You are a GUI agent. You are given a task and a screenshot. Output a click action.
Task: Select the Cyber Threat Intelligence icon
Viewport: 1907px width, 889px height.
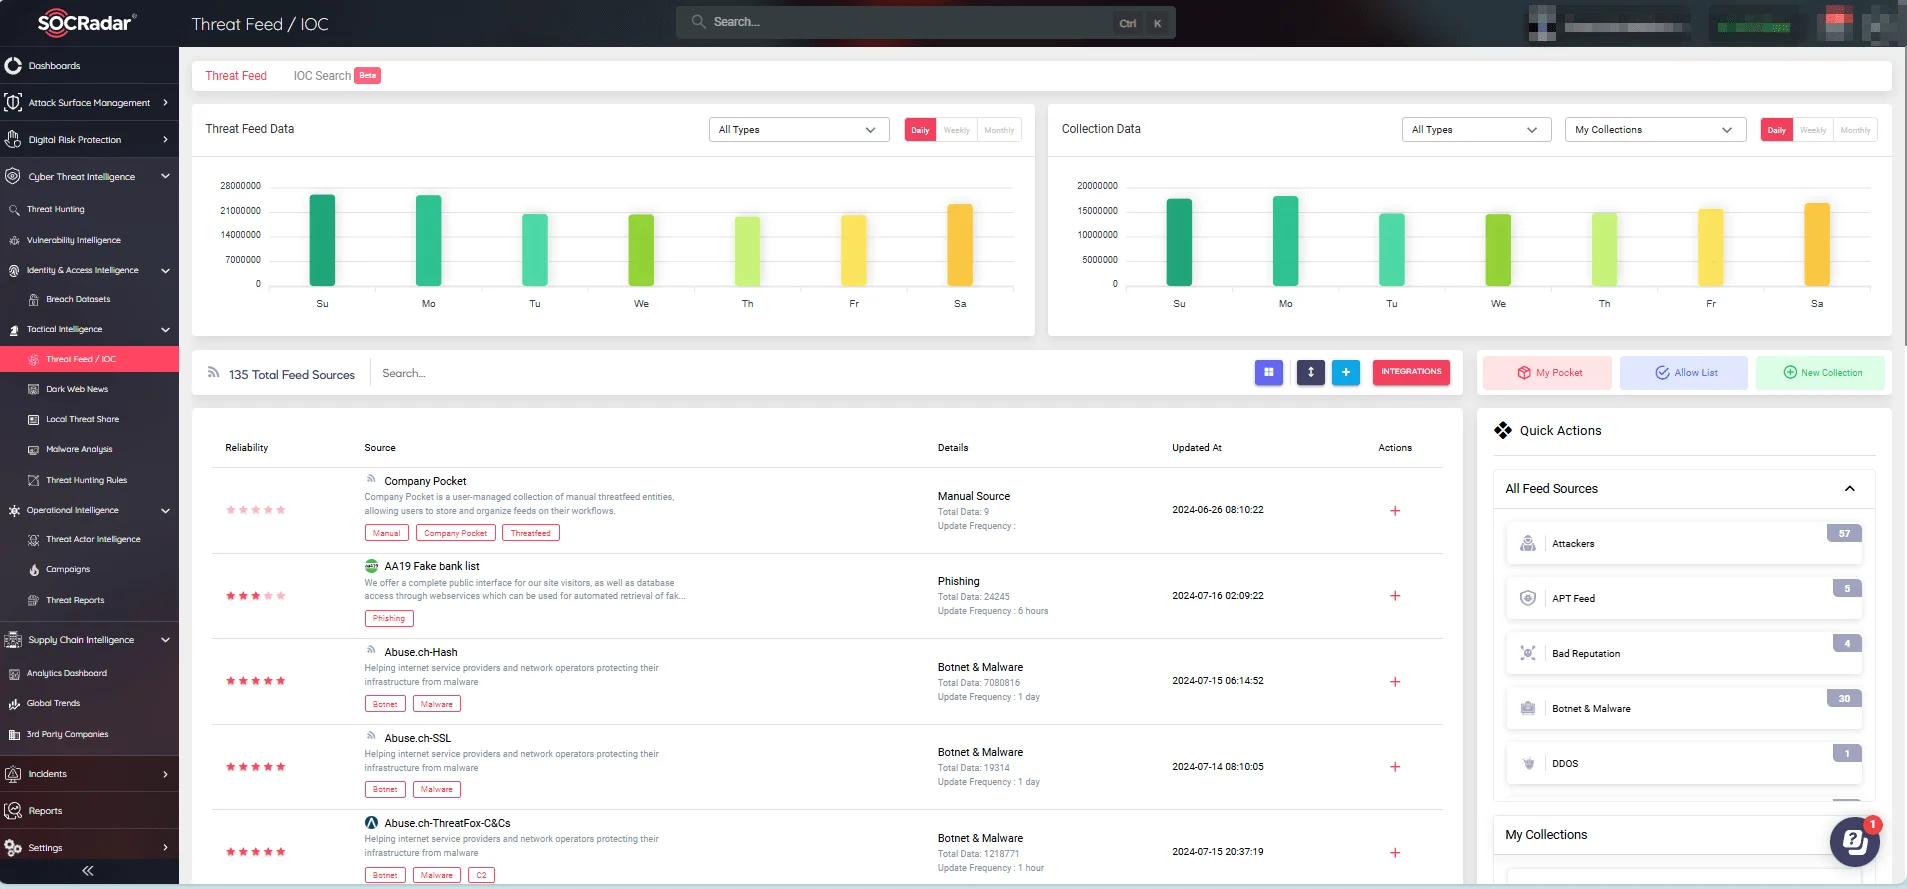pyautogui.click(x=13, y=176)
